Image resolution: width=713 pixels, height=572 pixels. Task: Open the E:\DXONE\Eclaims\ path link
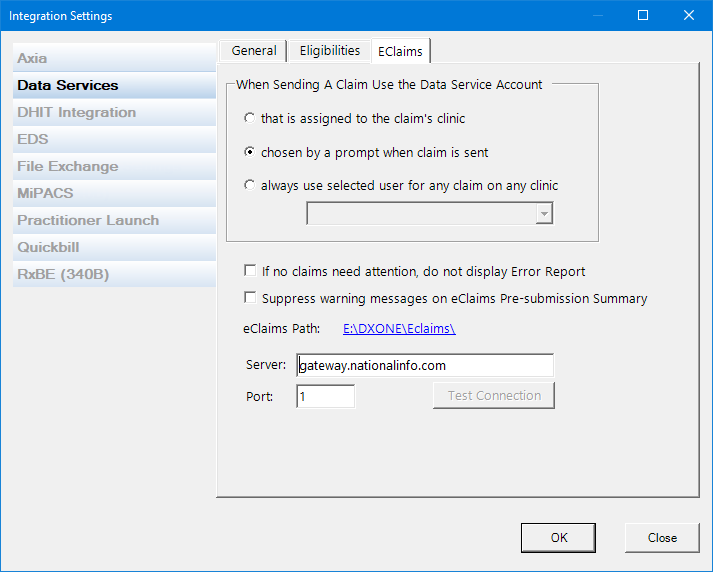pos(399,328)
